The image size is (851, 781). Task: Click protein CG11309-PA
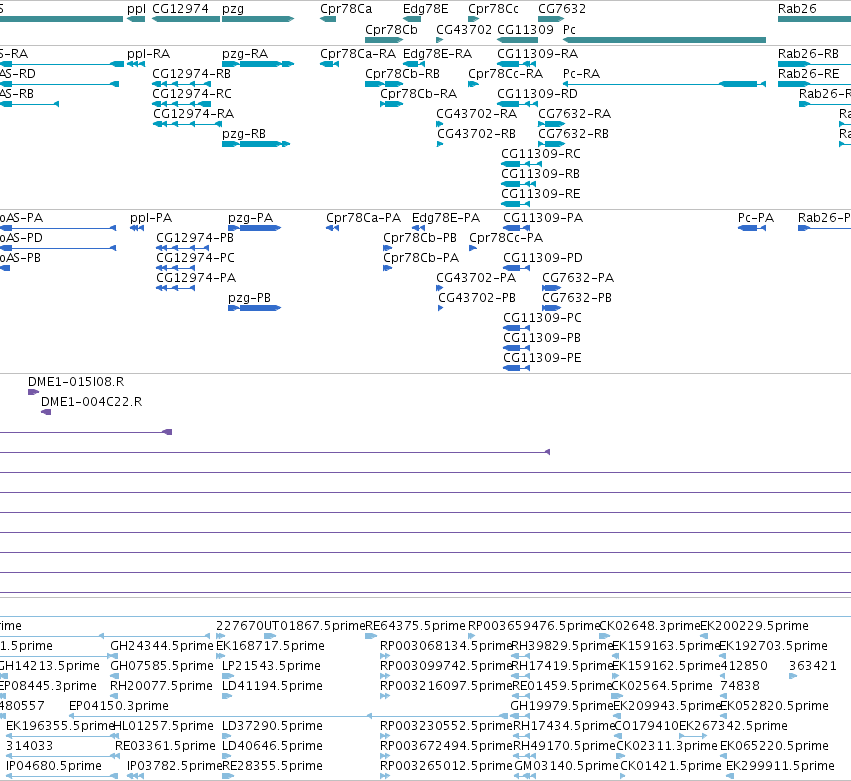pos(516,228)
